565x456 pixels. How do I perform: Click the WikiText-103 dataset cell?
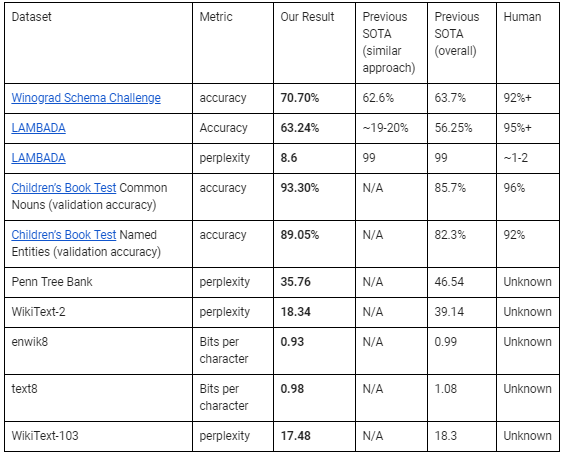pos(98,436)
